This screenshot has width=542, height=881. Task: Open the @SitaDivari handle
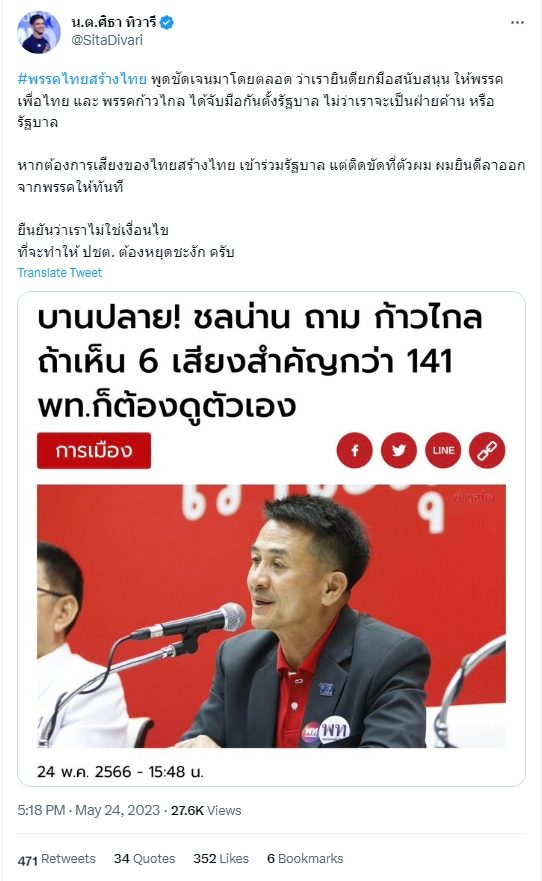107,40
